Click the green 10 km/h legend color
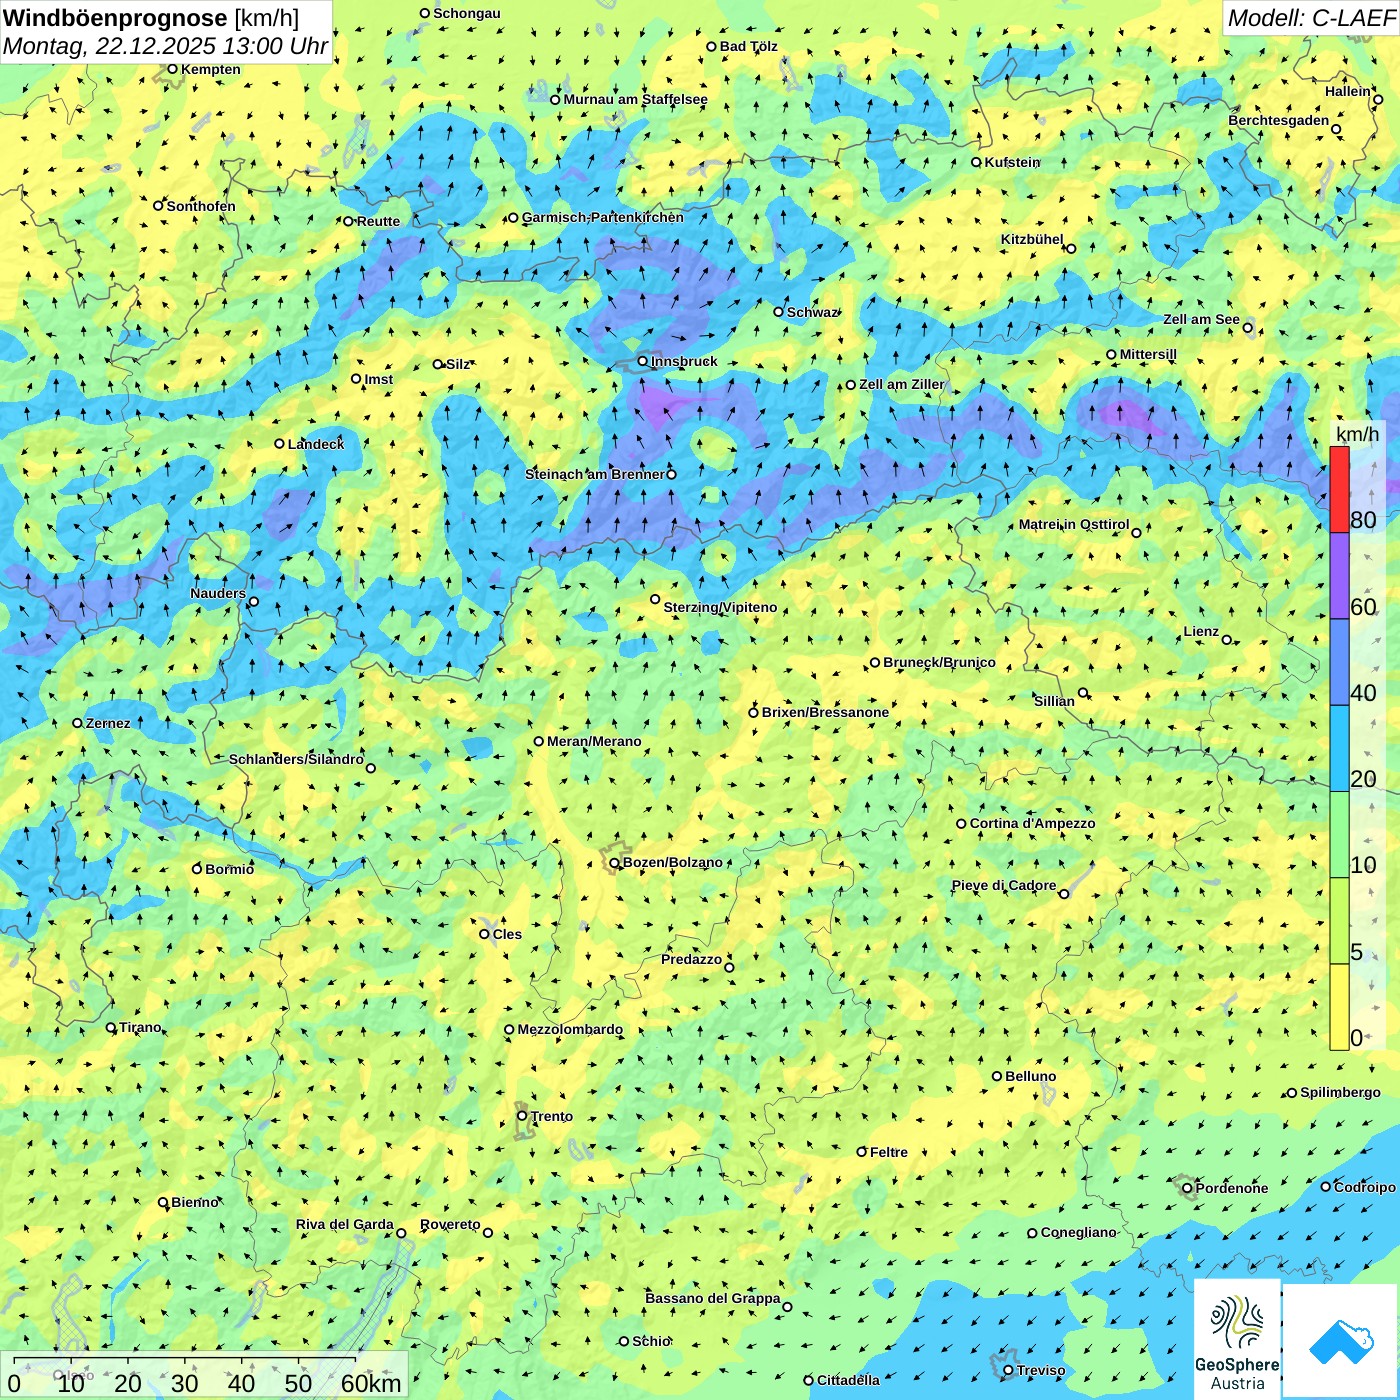 pos(1339,834)
